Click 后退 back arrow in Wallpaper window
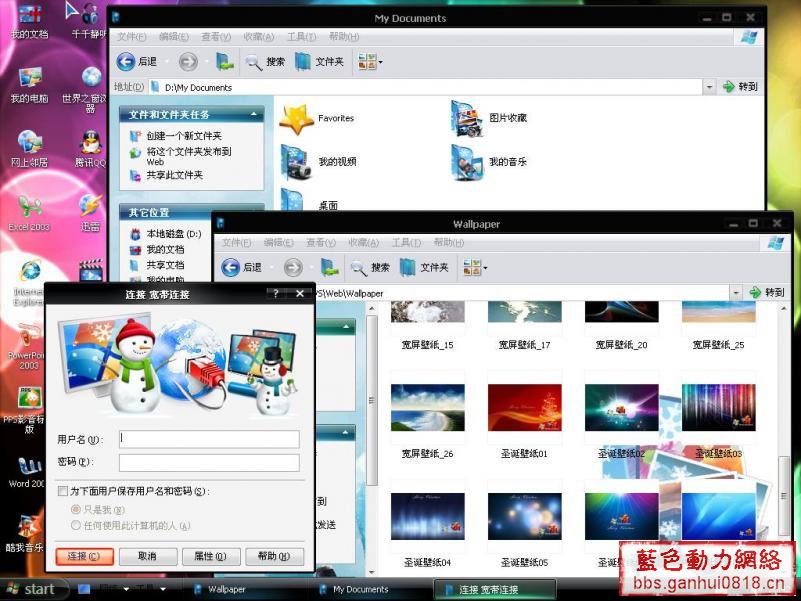Screen dimensions: 801x601 231,268
